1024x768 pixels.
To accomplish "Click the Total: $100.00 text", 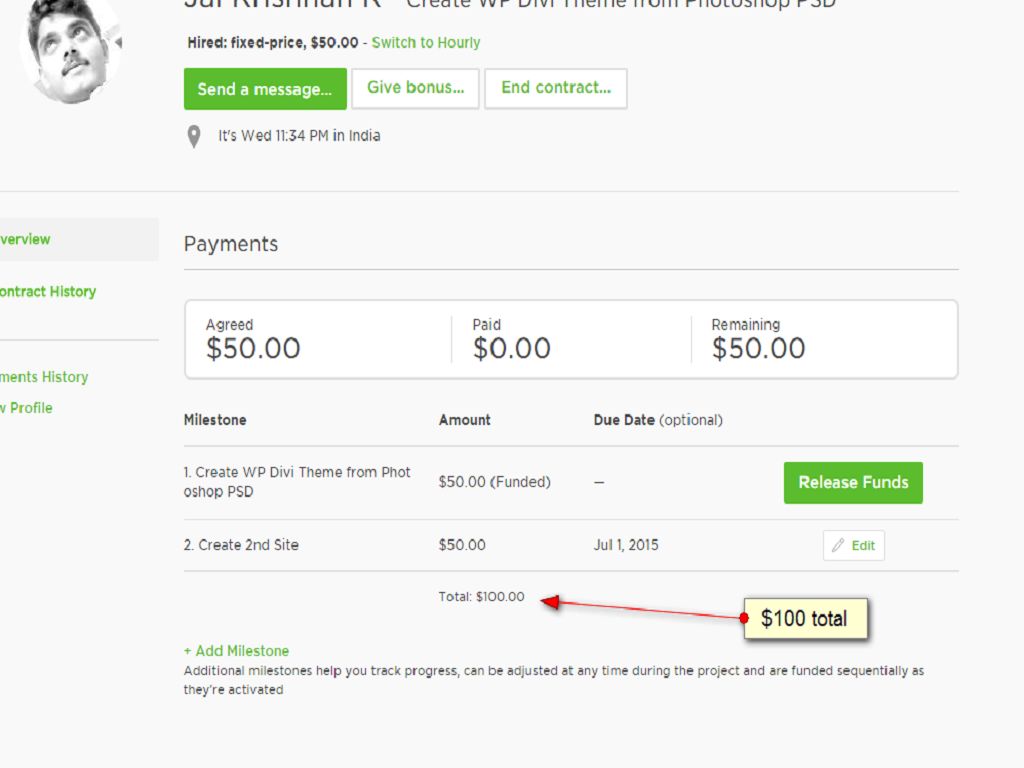I will (x=481, y=597).
